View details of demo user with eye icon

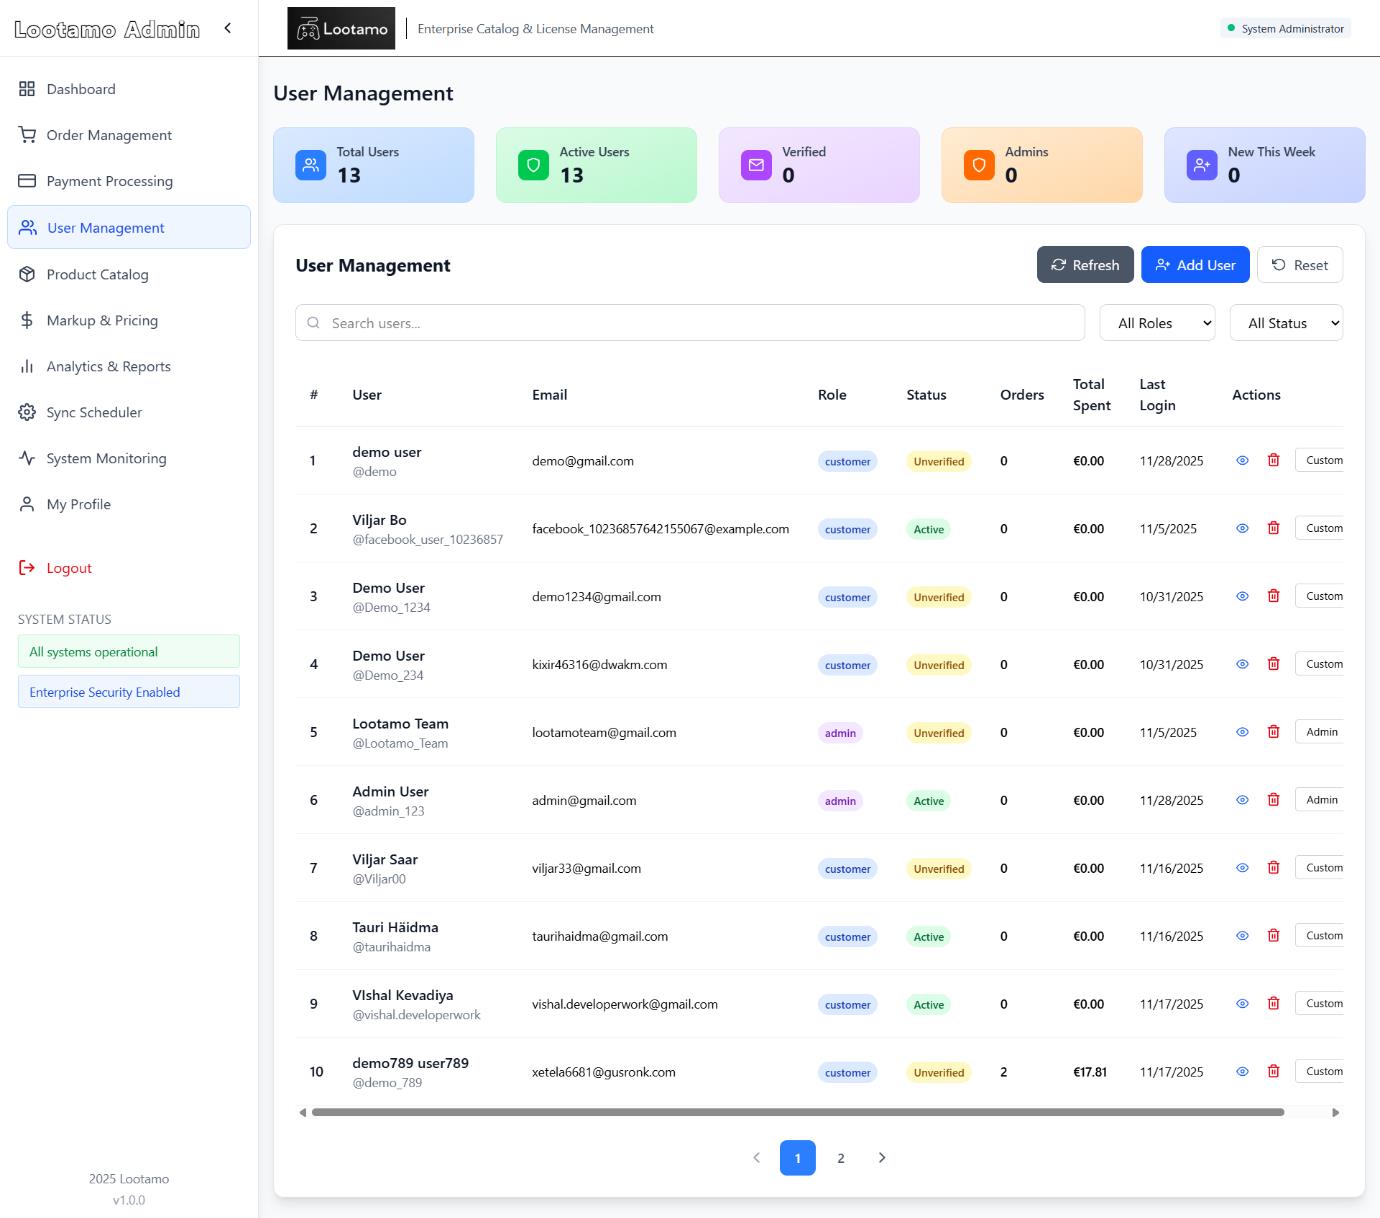point(1242,461)
